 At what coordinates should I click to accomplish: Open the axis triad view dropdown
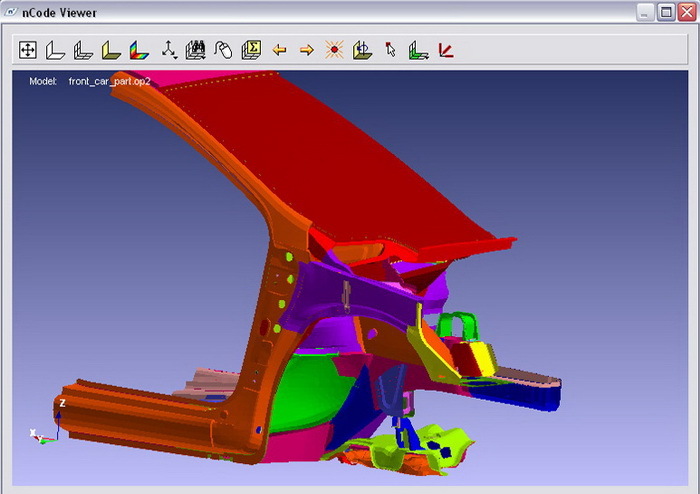[169, 49]
